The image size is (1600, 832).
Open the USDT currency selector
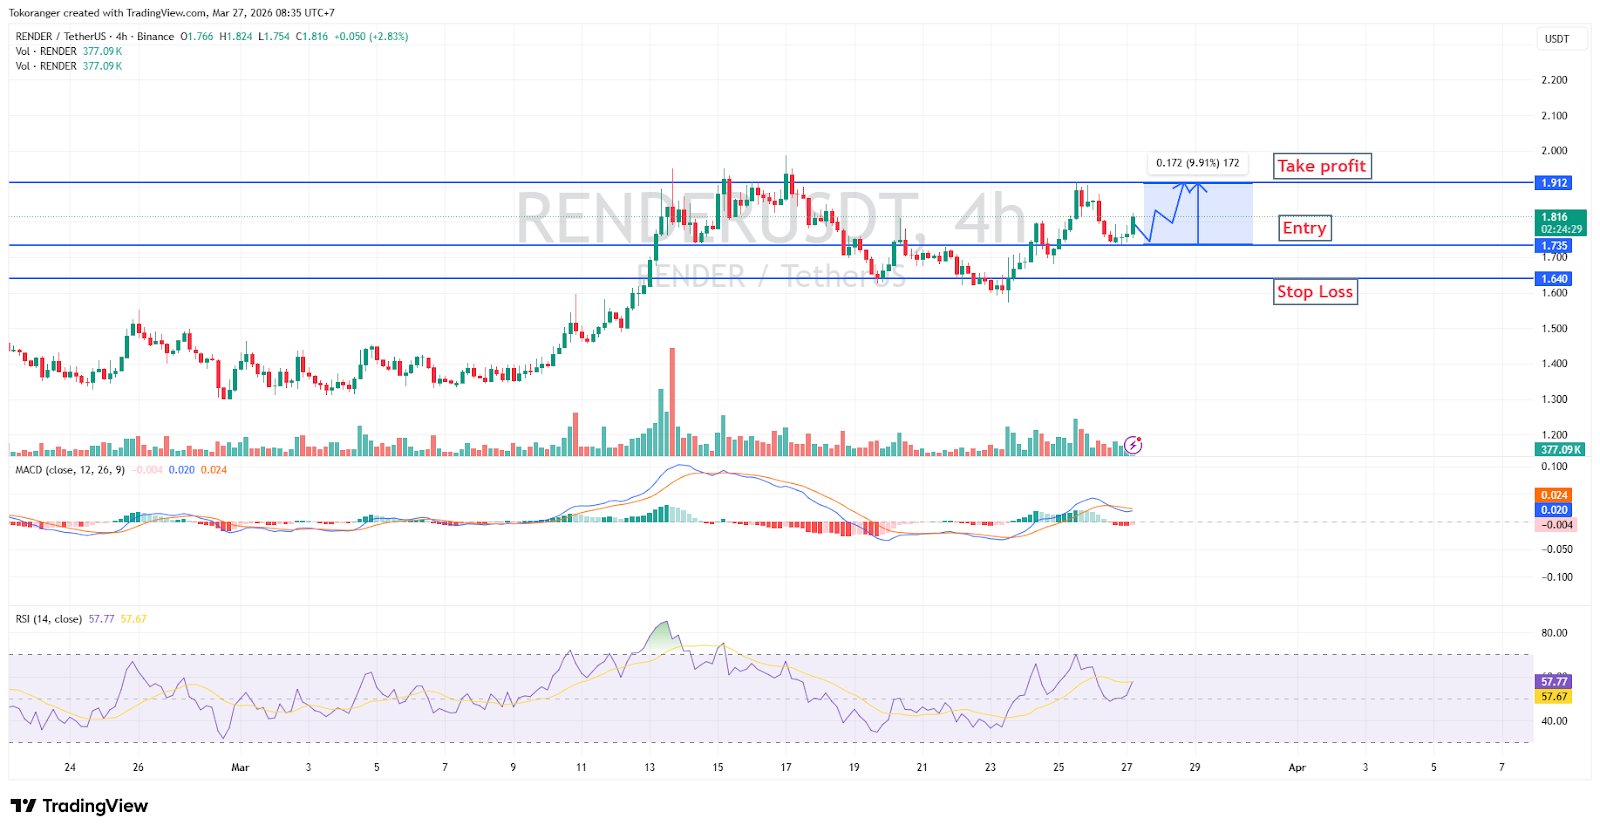click(1557, 39)
